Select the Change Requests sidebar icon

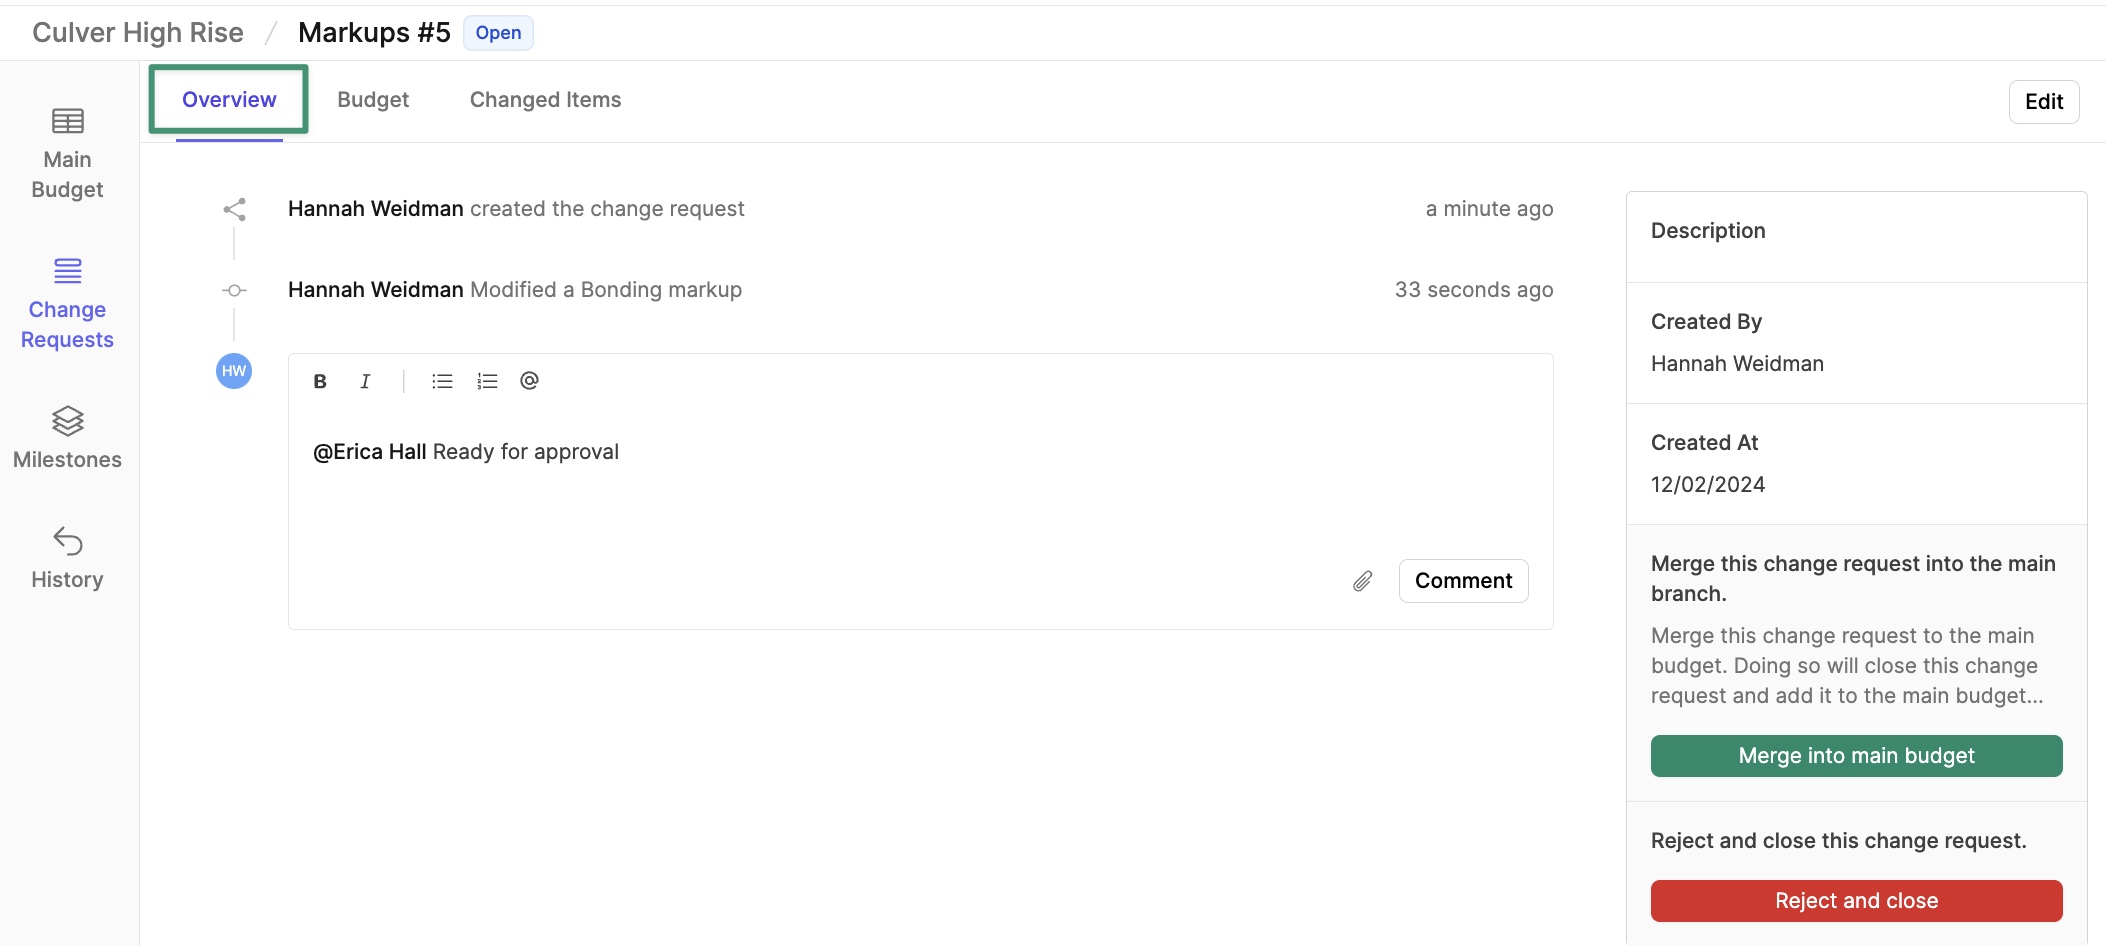tap(68, 271)
